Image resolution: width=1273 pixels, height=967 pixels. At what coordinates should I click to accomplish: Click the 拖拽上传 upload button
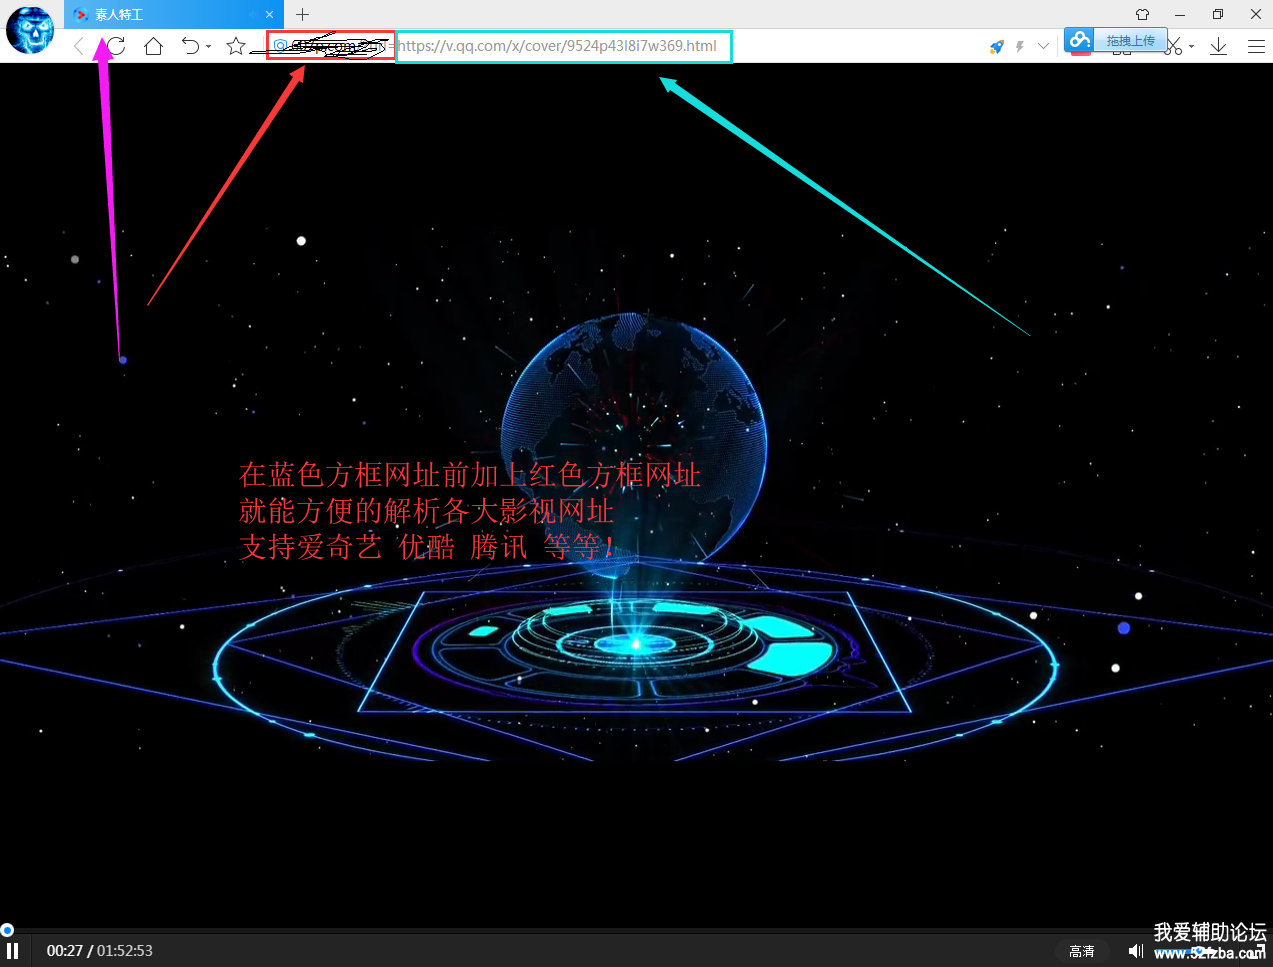(x=1130, y=41)
